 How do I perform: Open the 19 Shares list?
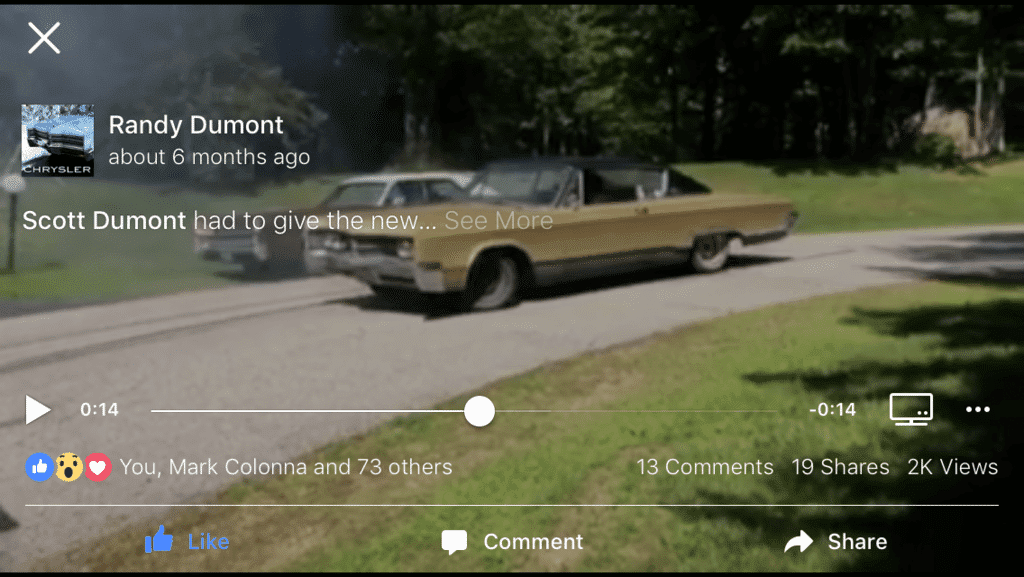point(840,467)
